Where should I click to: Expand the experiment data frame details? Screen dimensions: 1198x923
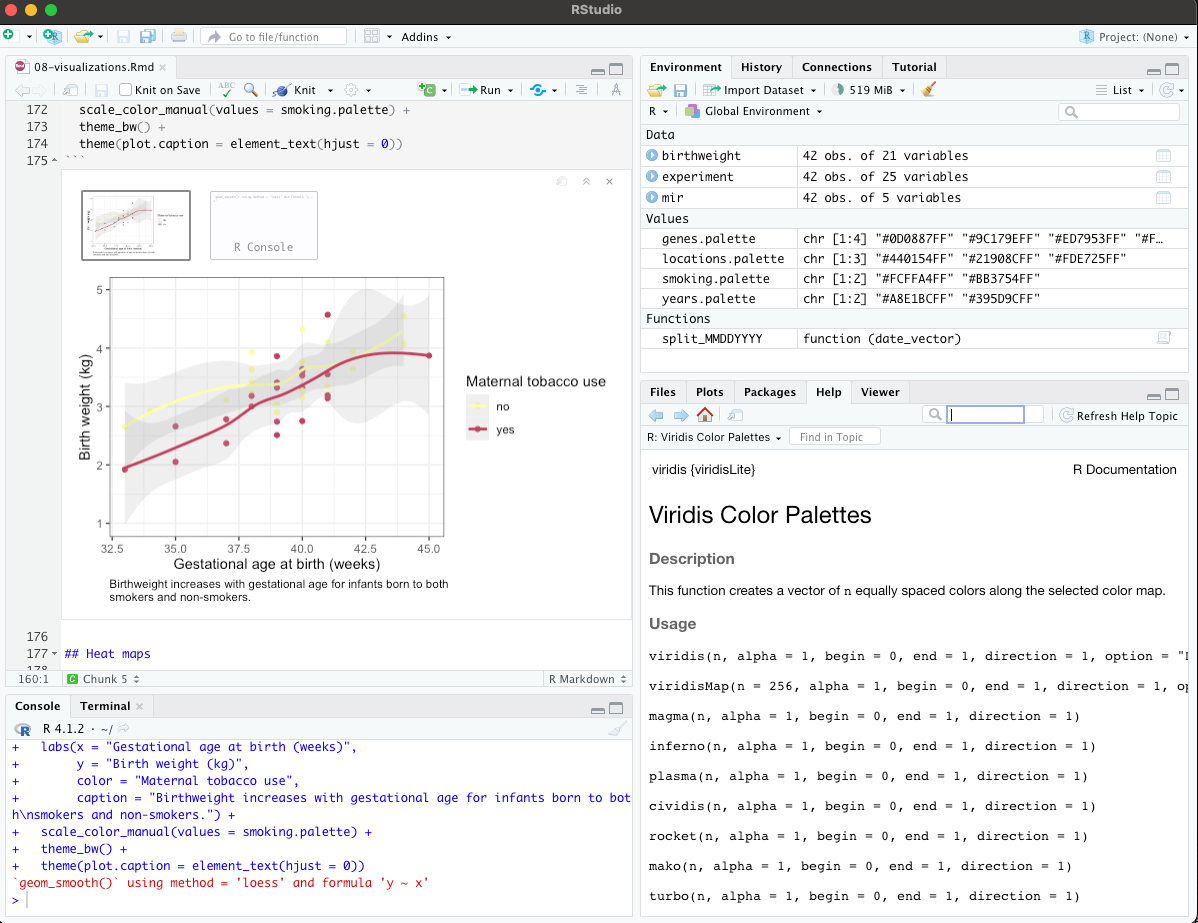(652, 176)
